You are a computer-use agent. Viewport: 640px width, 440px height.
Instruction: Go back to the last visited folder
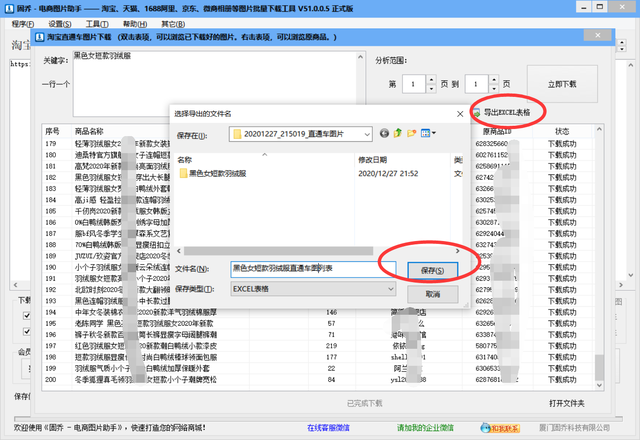(x=384, y=133)
